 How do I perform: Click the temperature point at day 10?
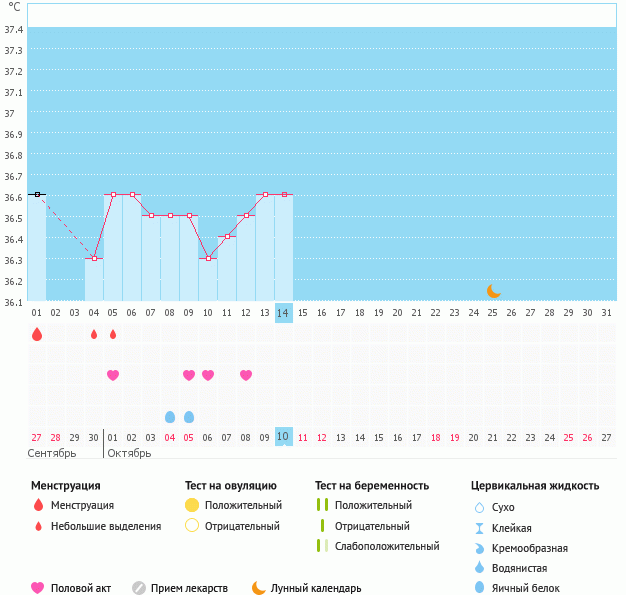tap(208, 258)
